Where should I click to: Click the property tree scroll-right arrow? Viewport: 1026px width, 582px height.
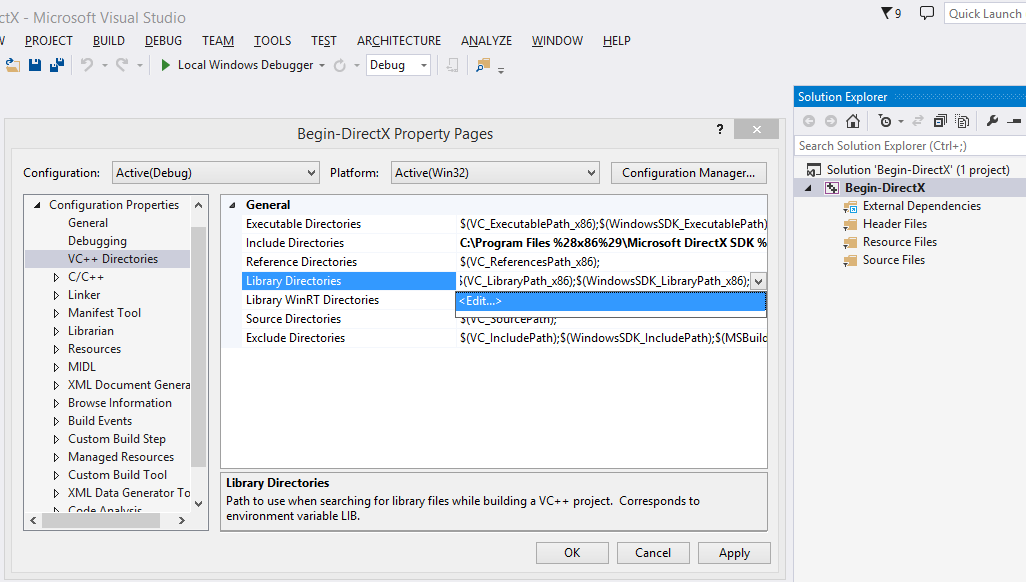pyautogui.click(x=182, y=520)
